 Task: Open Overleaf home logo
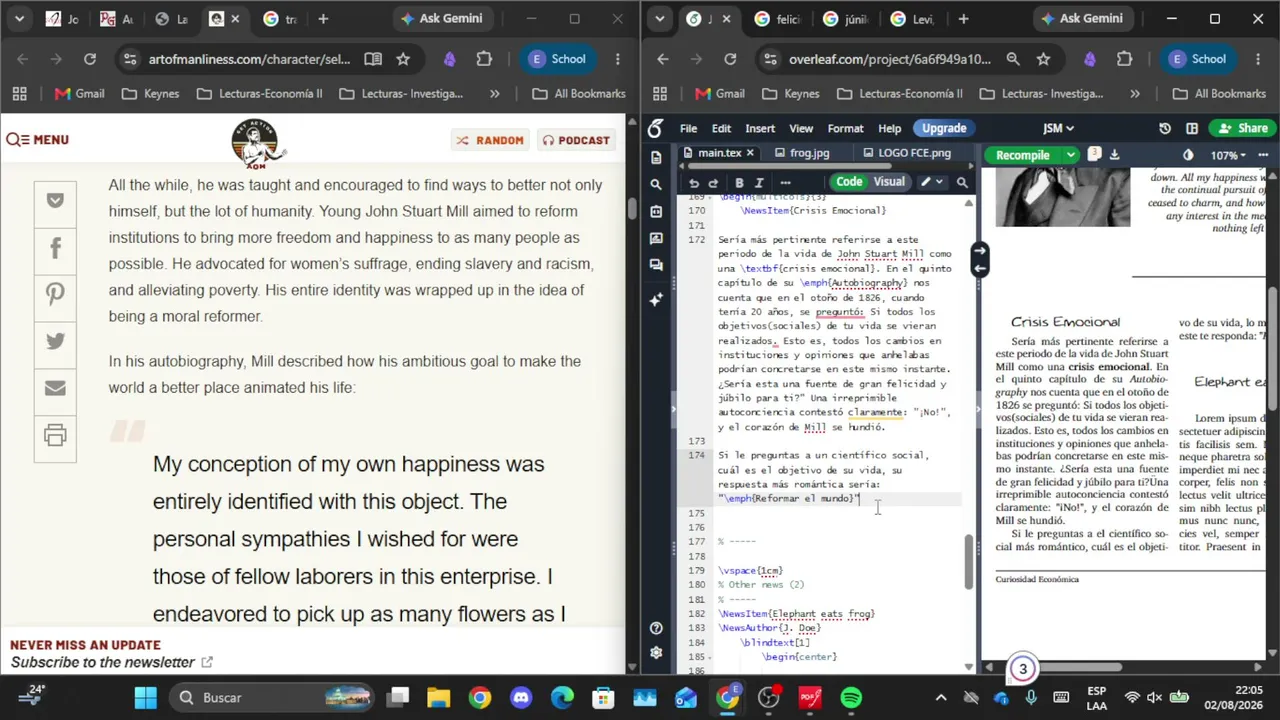[x=655, y=128]
